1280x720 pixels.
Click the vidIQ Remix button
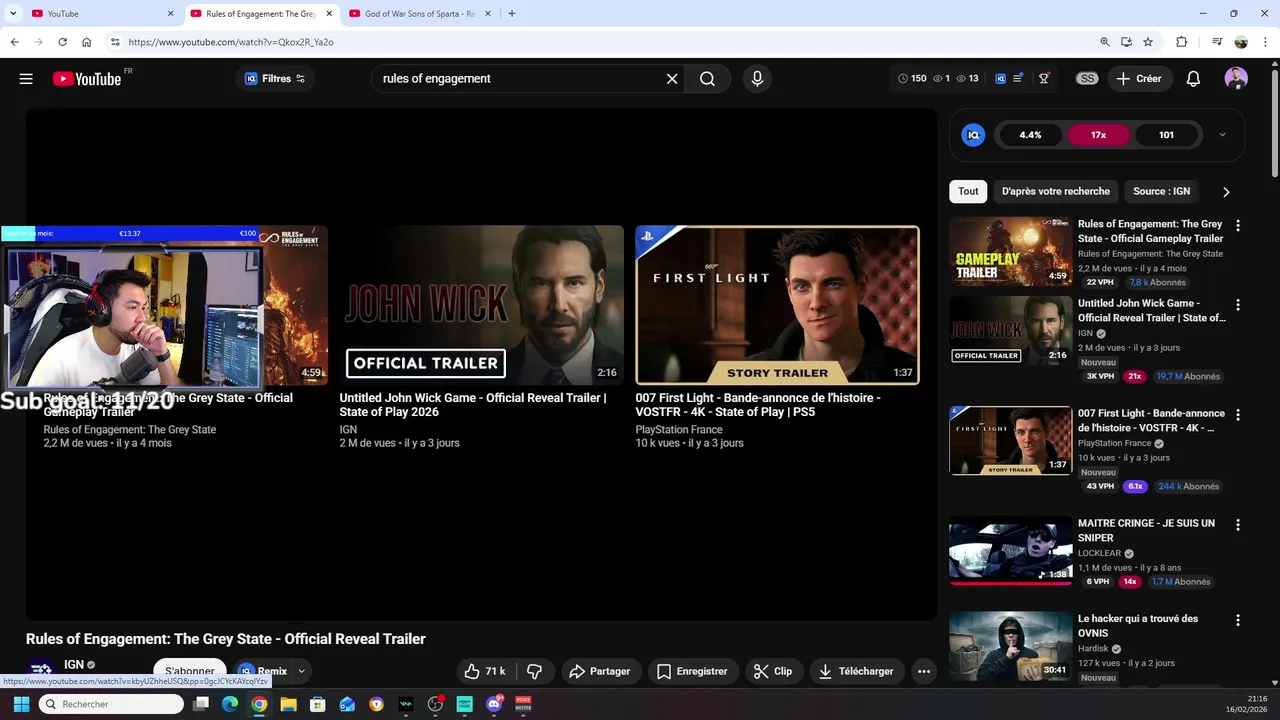pyautogui.click(x=262, y=671)
